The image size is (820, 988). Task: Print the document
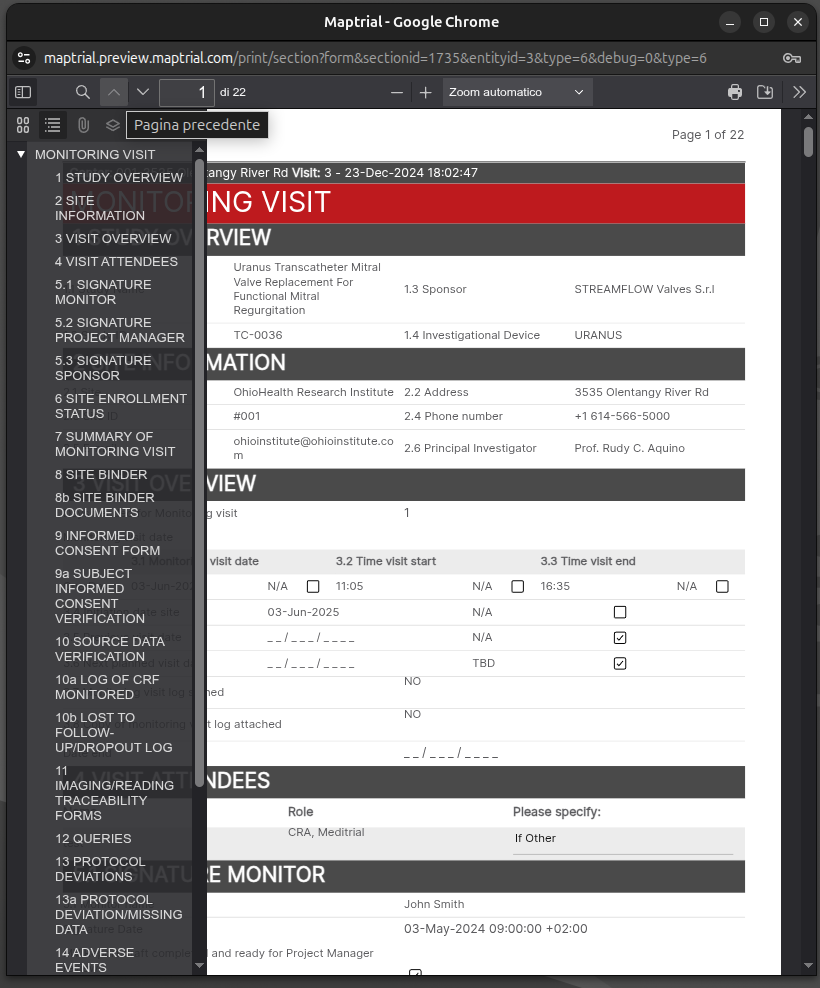pyautogui.click(x=735, y=93)
